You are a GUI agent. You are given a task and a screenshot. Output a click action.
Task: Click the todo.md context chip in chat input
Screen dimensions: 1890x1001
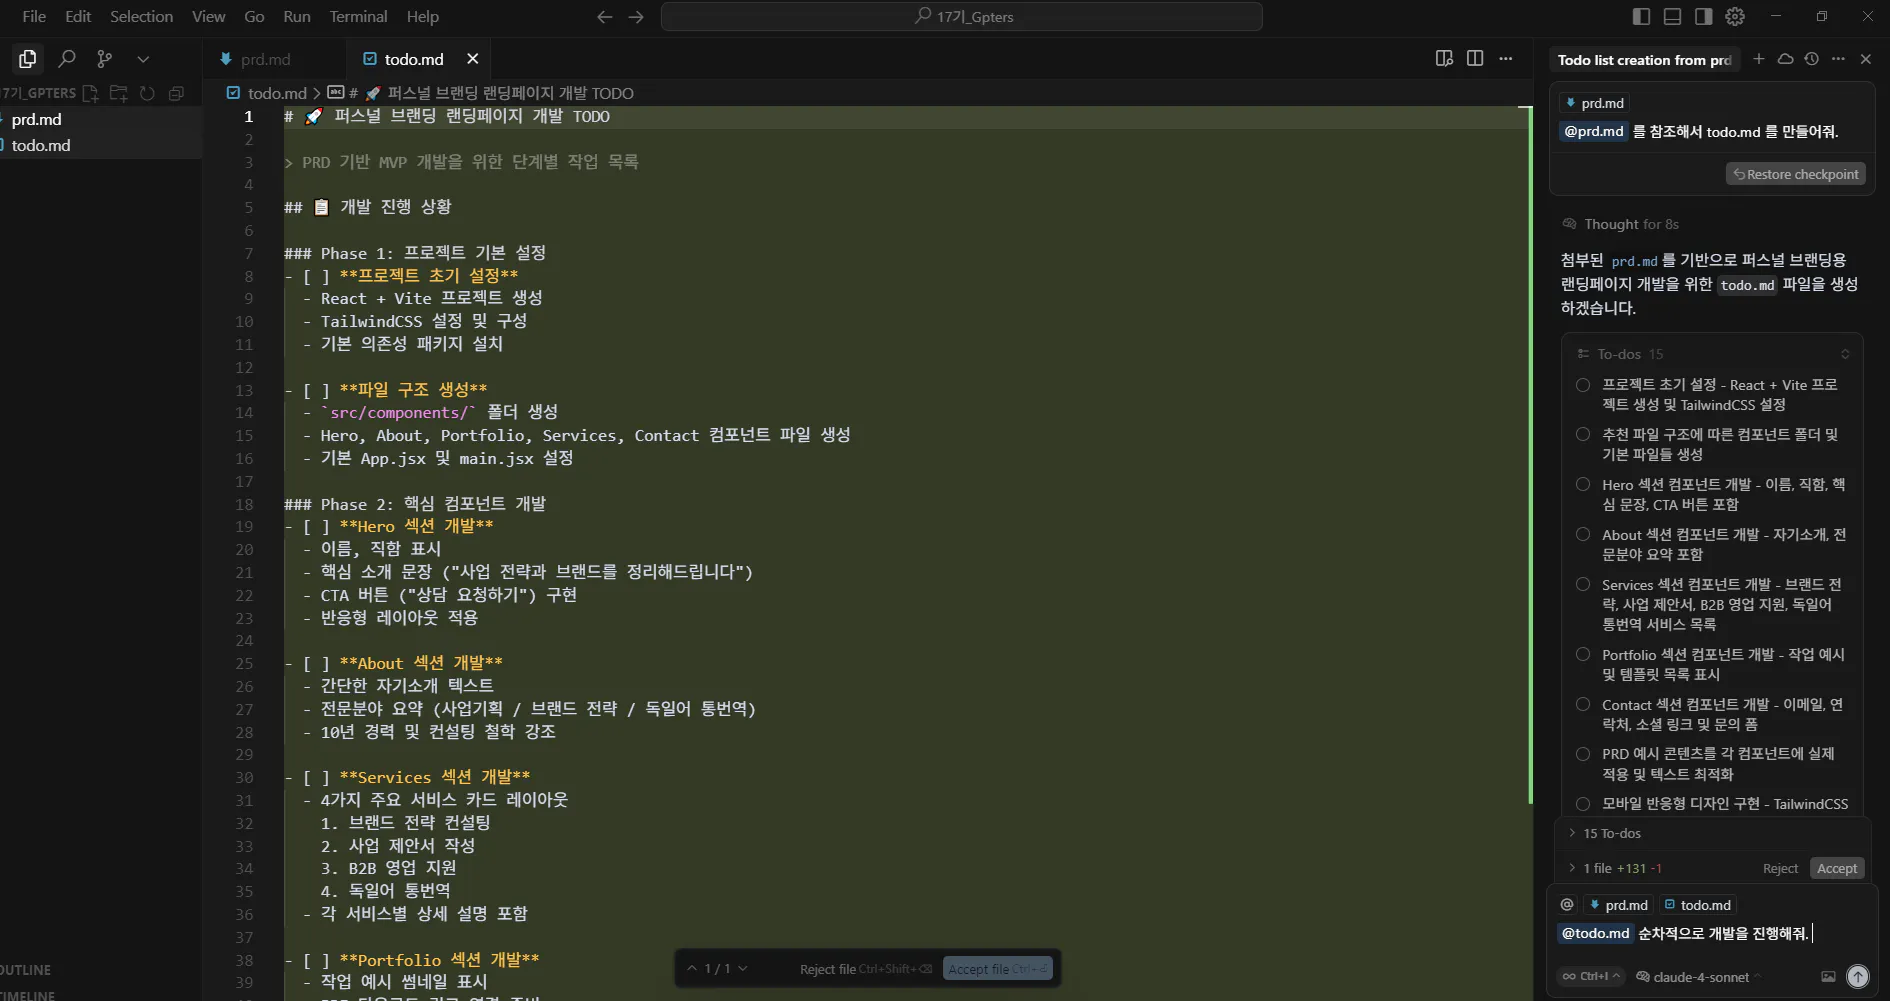point(1697,905)
